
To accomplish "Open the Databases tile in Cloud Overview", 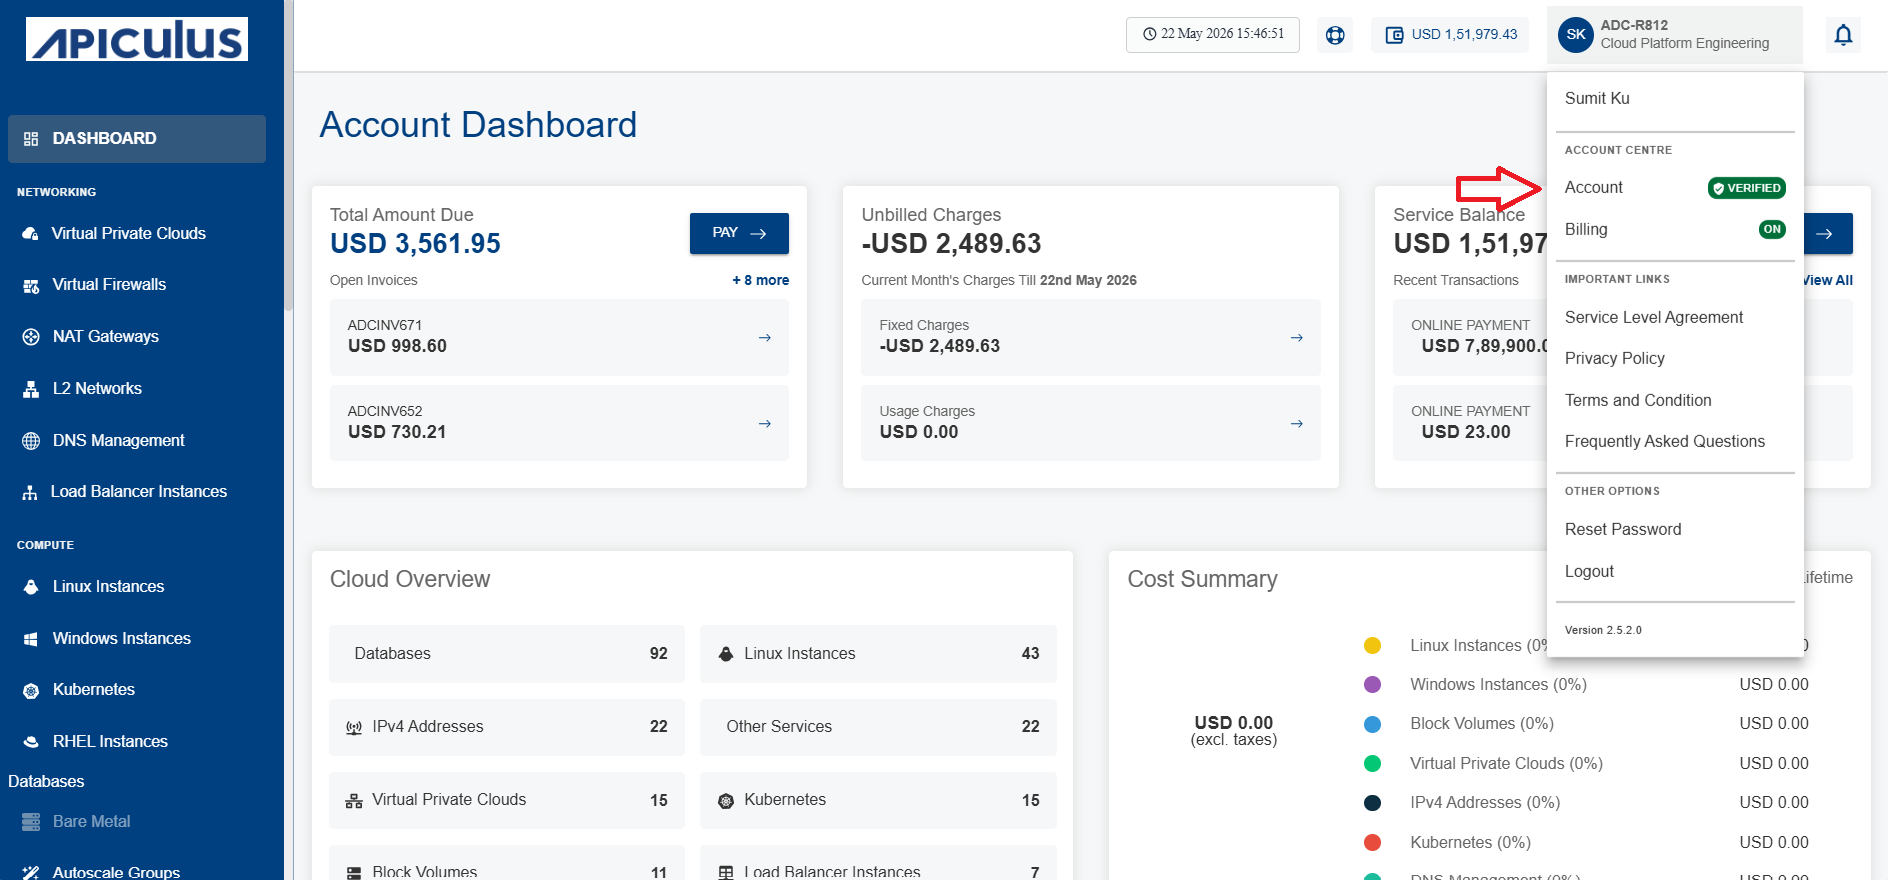I will (507, 654).
